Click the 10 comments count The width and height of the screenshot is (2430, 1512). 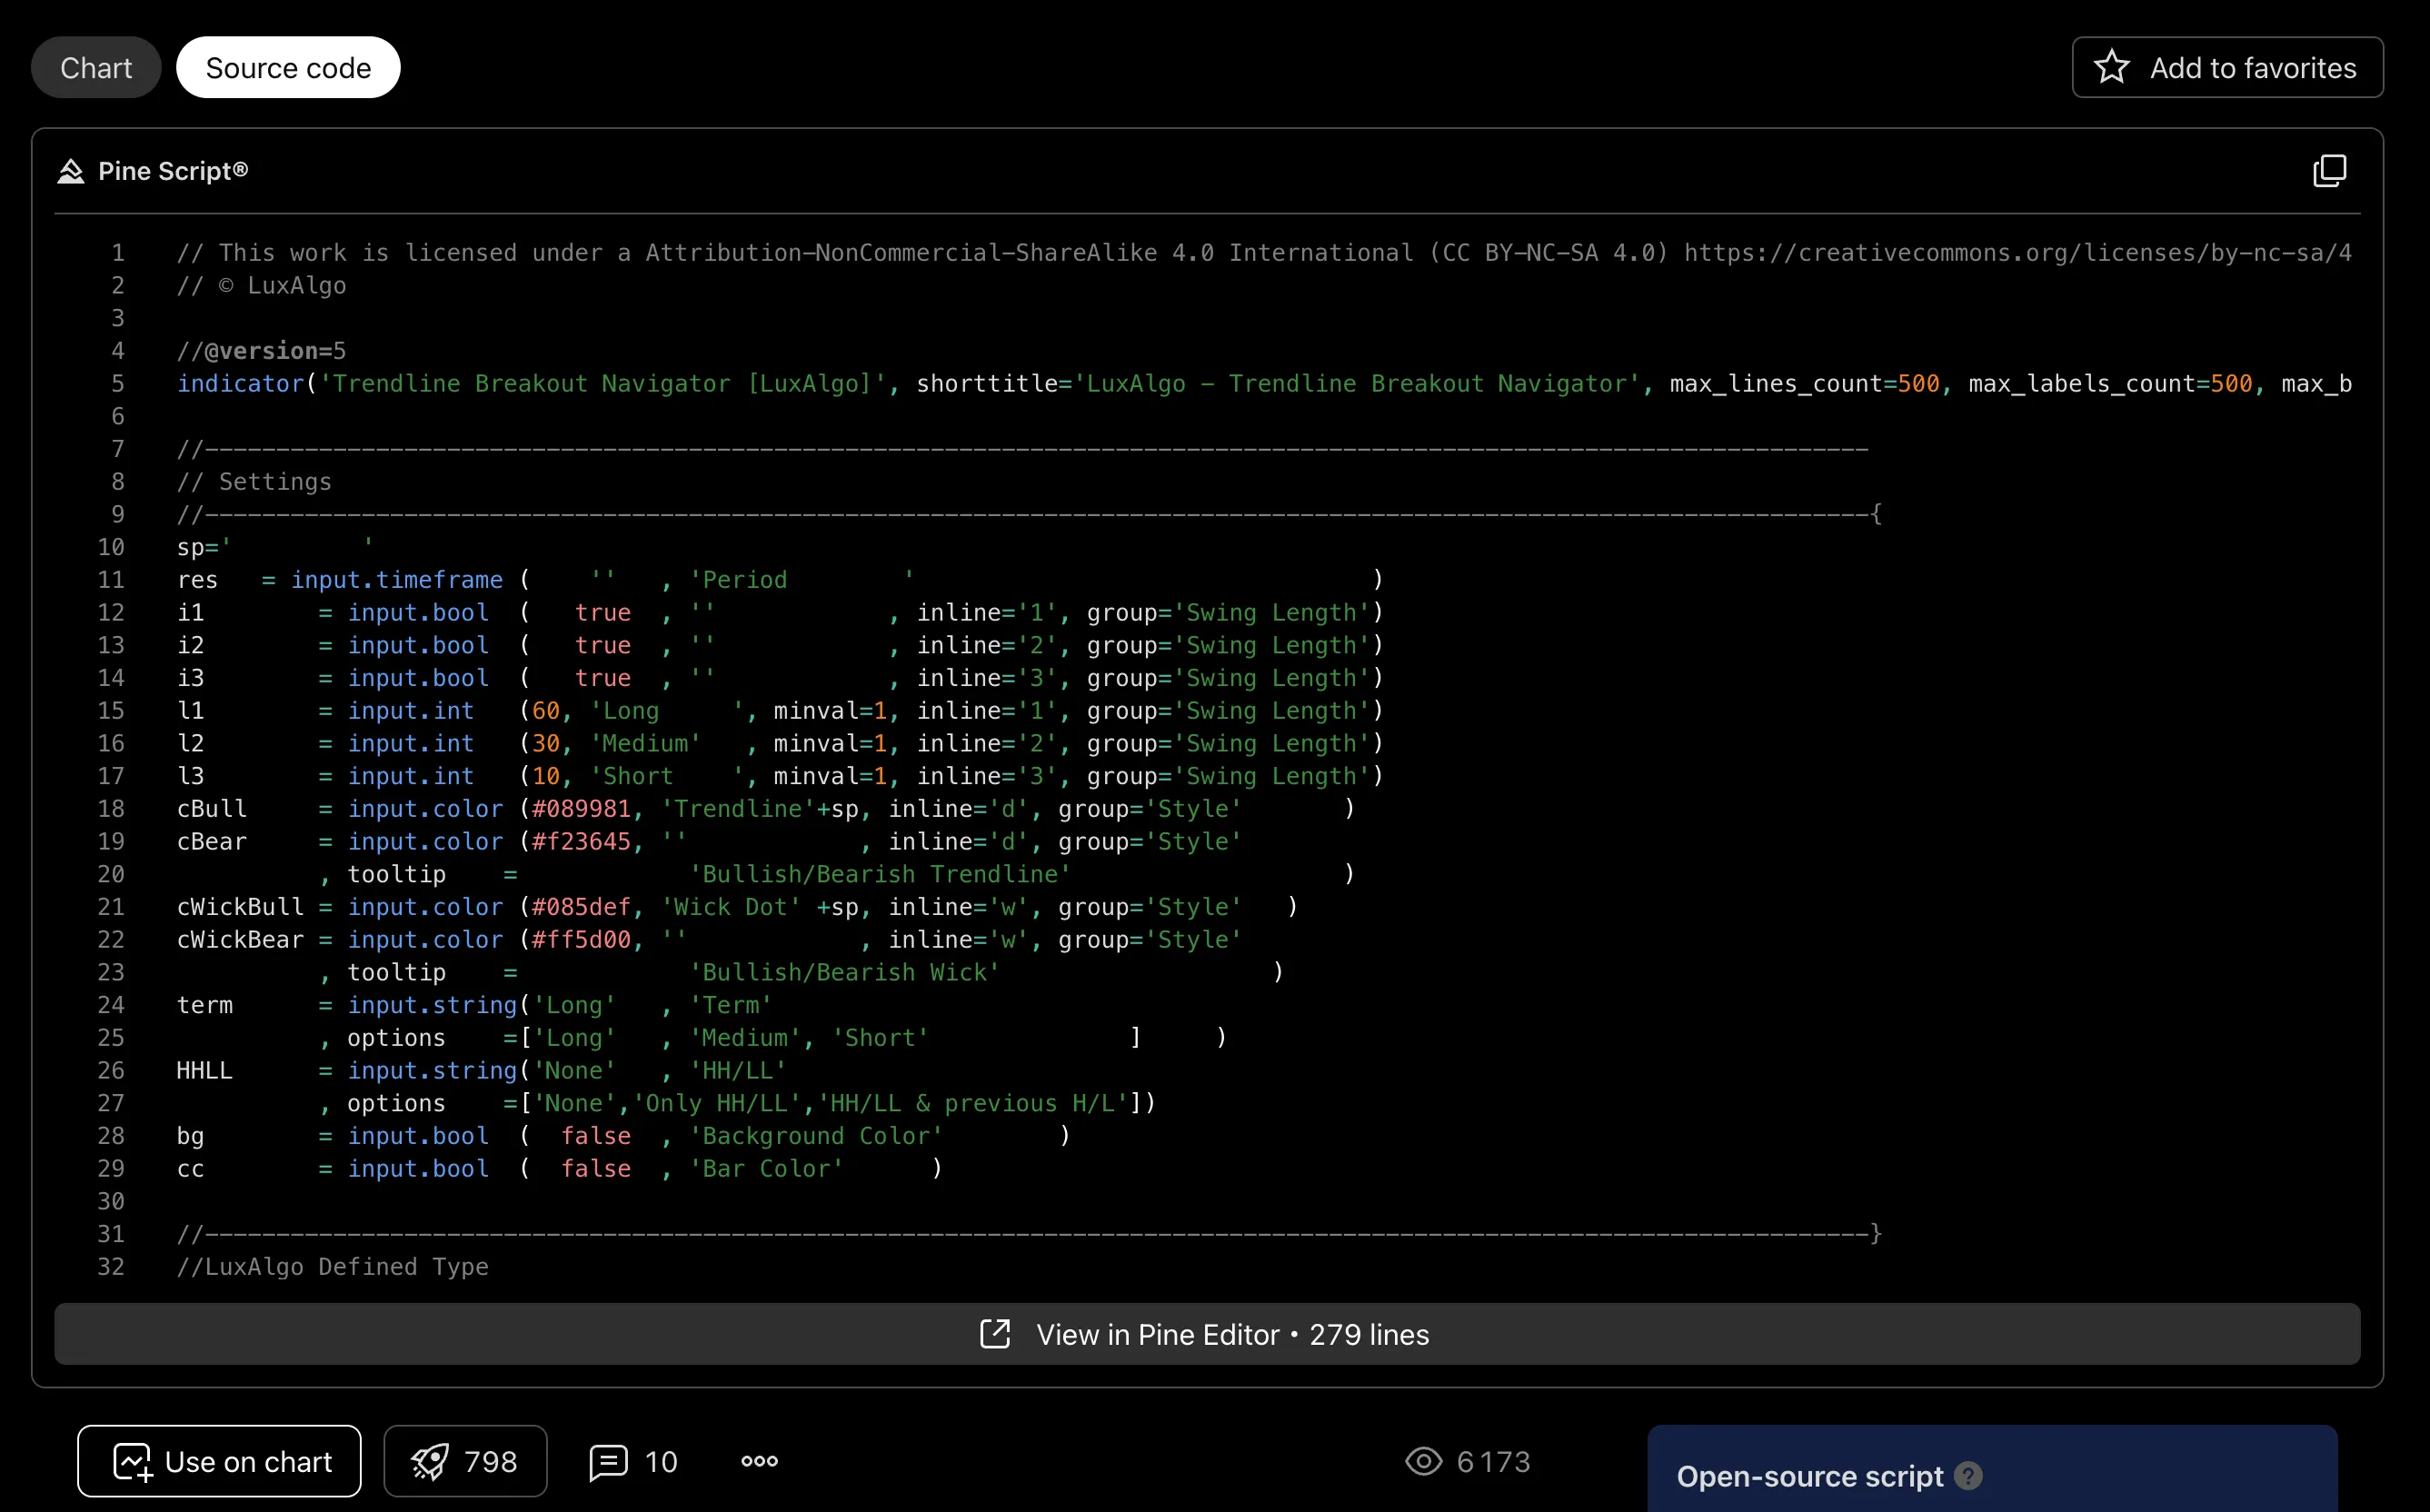[661, 1461]
